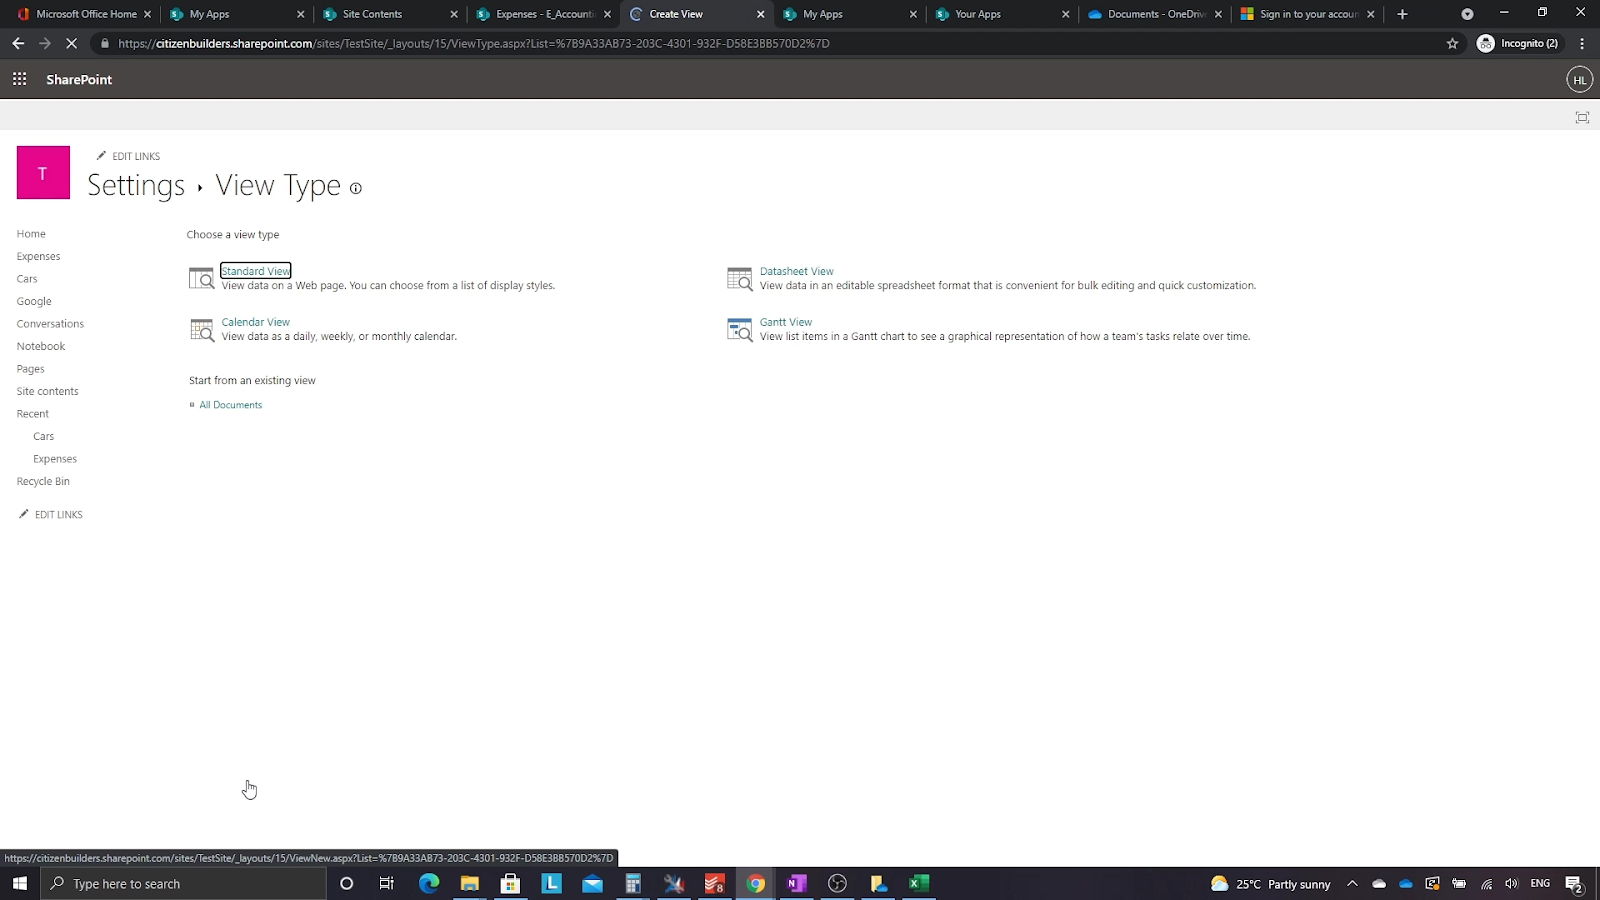The height and width of the screenshot is (900, 1600).
Task: Click the Standard View list icon
Action: coord(202,278)
